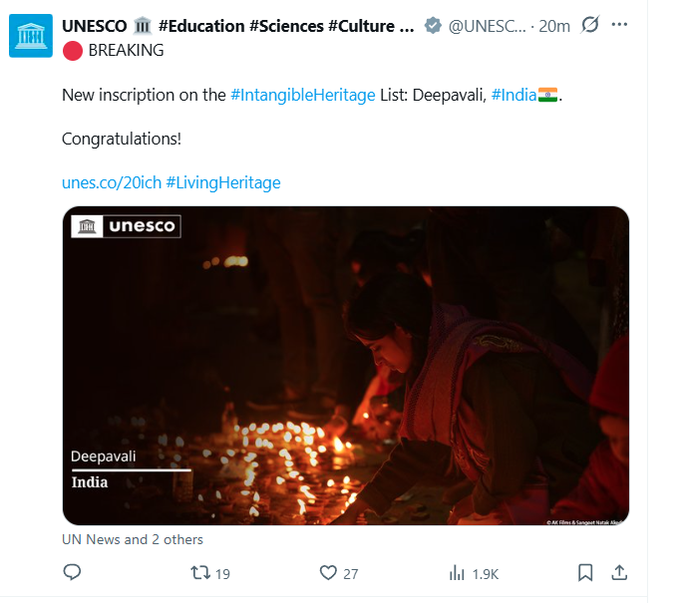Like the post with the heart icon
Screen dimensions: 680x603
(328, 573)
